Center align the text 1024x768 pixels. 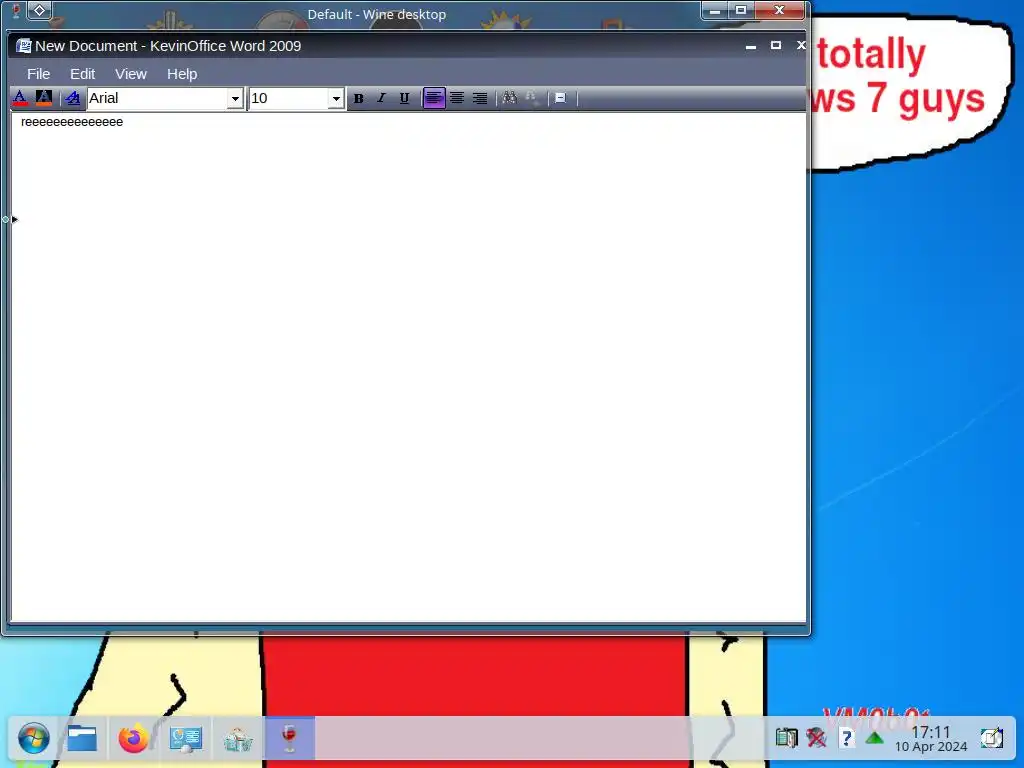457,99
